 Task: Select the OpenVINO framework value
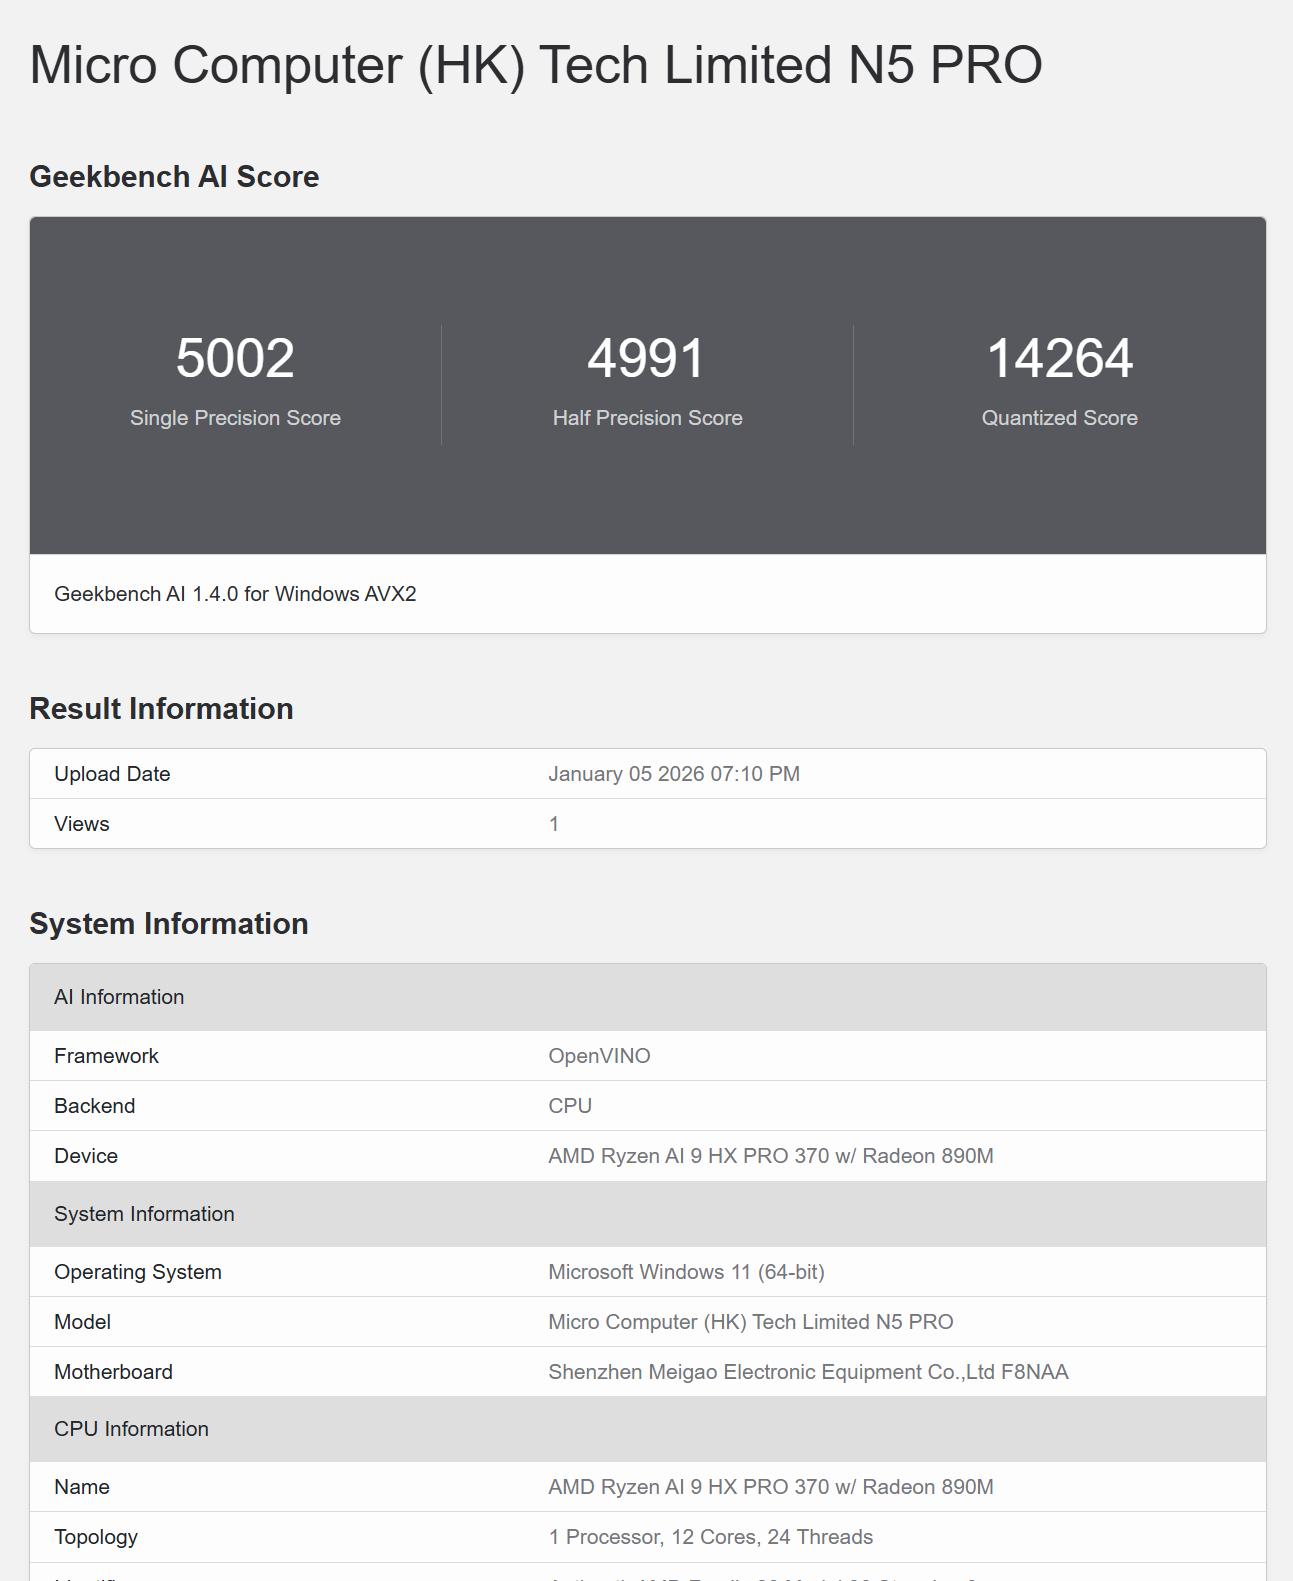point(599,1056)
